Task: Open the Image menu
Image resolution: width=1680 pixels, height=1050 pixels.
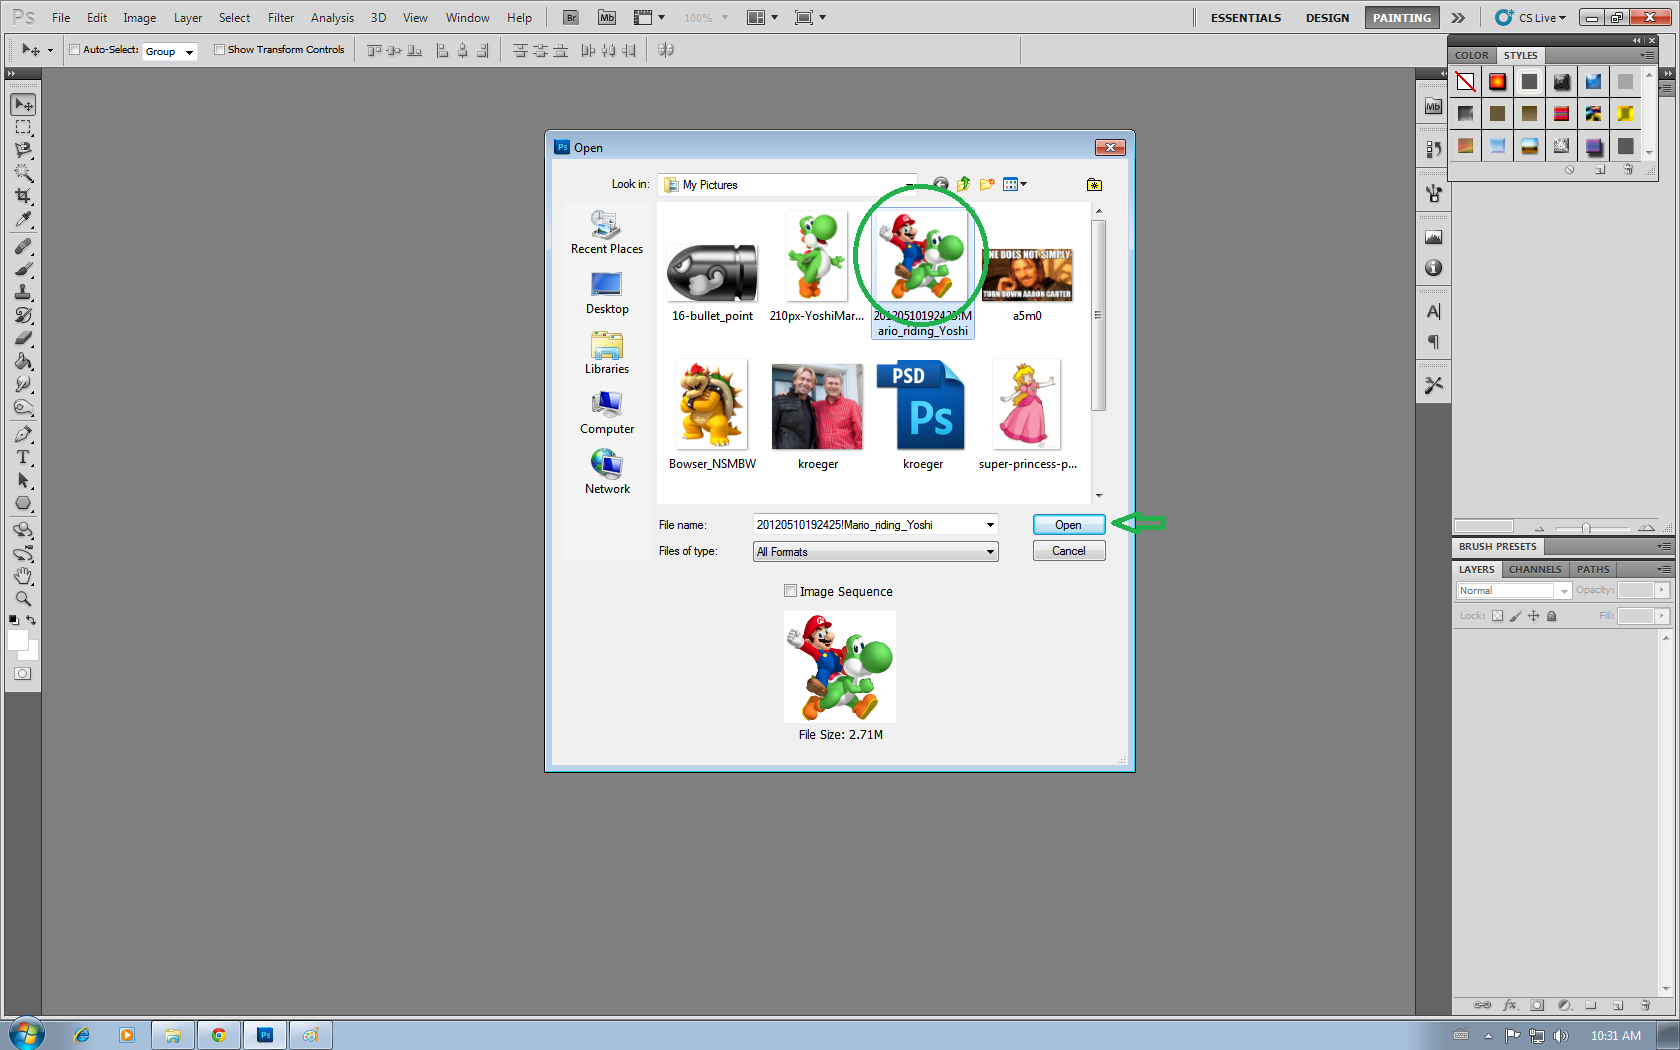Action: click(139, 17)
